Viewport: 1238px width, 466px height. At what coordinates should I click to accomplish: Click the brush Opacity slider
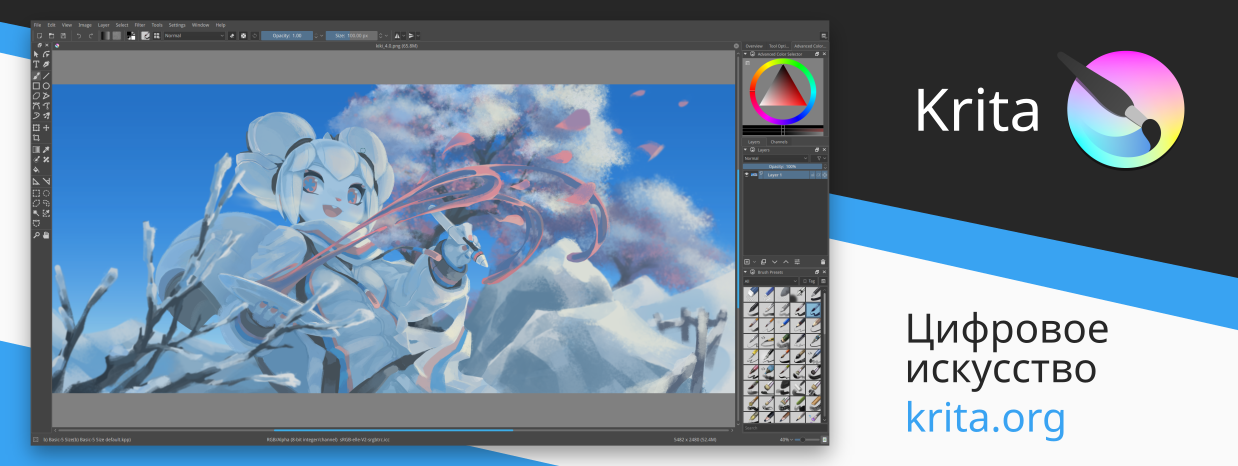tap(287, 36)
